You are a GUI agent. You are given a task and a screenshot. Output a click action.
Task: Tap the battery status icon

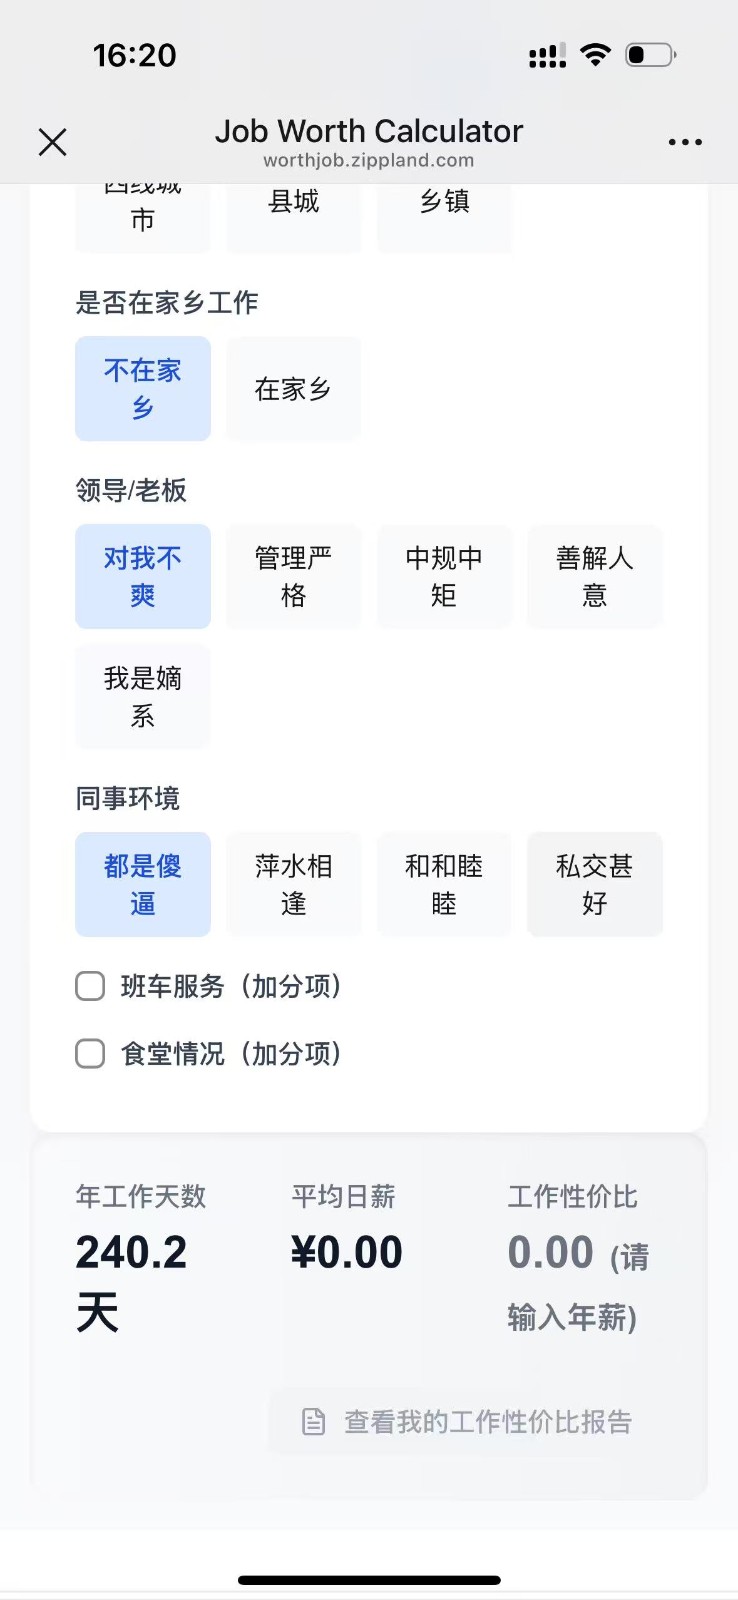click(x=650, y=55)
